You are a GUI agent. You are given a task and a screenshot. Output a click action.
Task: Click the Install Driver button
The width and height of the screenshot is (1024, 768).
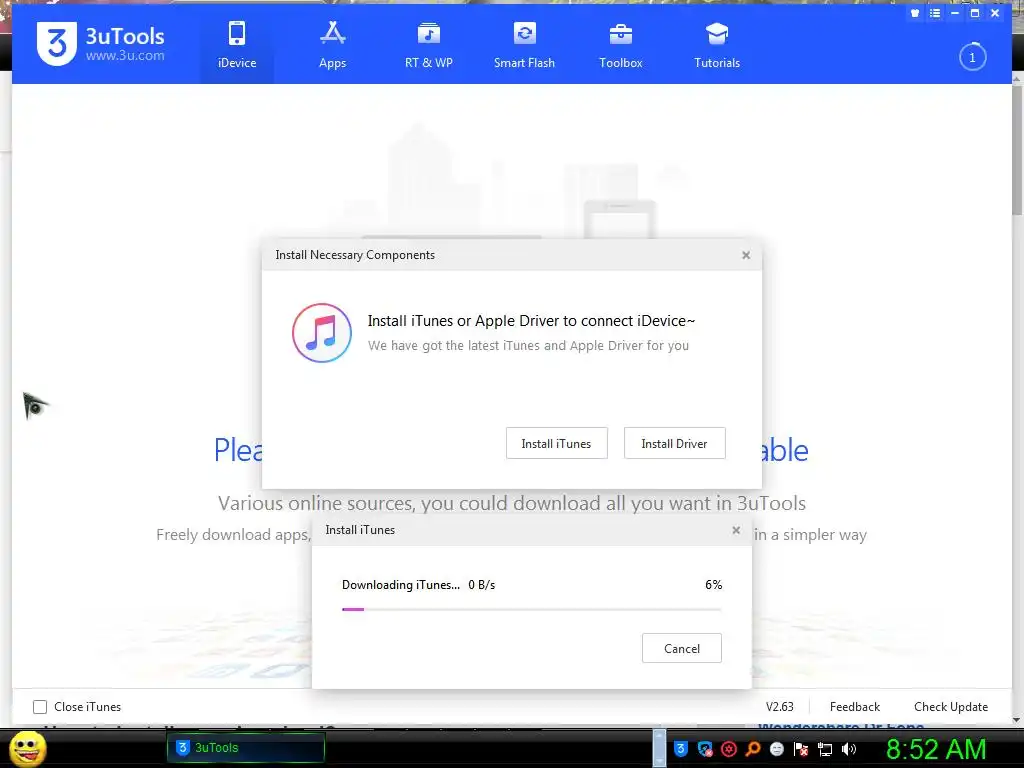click(675, 443)
